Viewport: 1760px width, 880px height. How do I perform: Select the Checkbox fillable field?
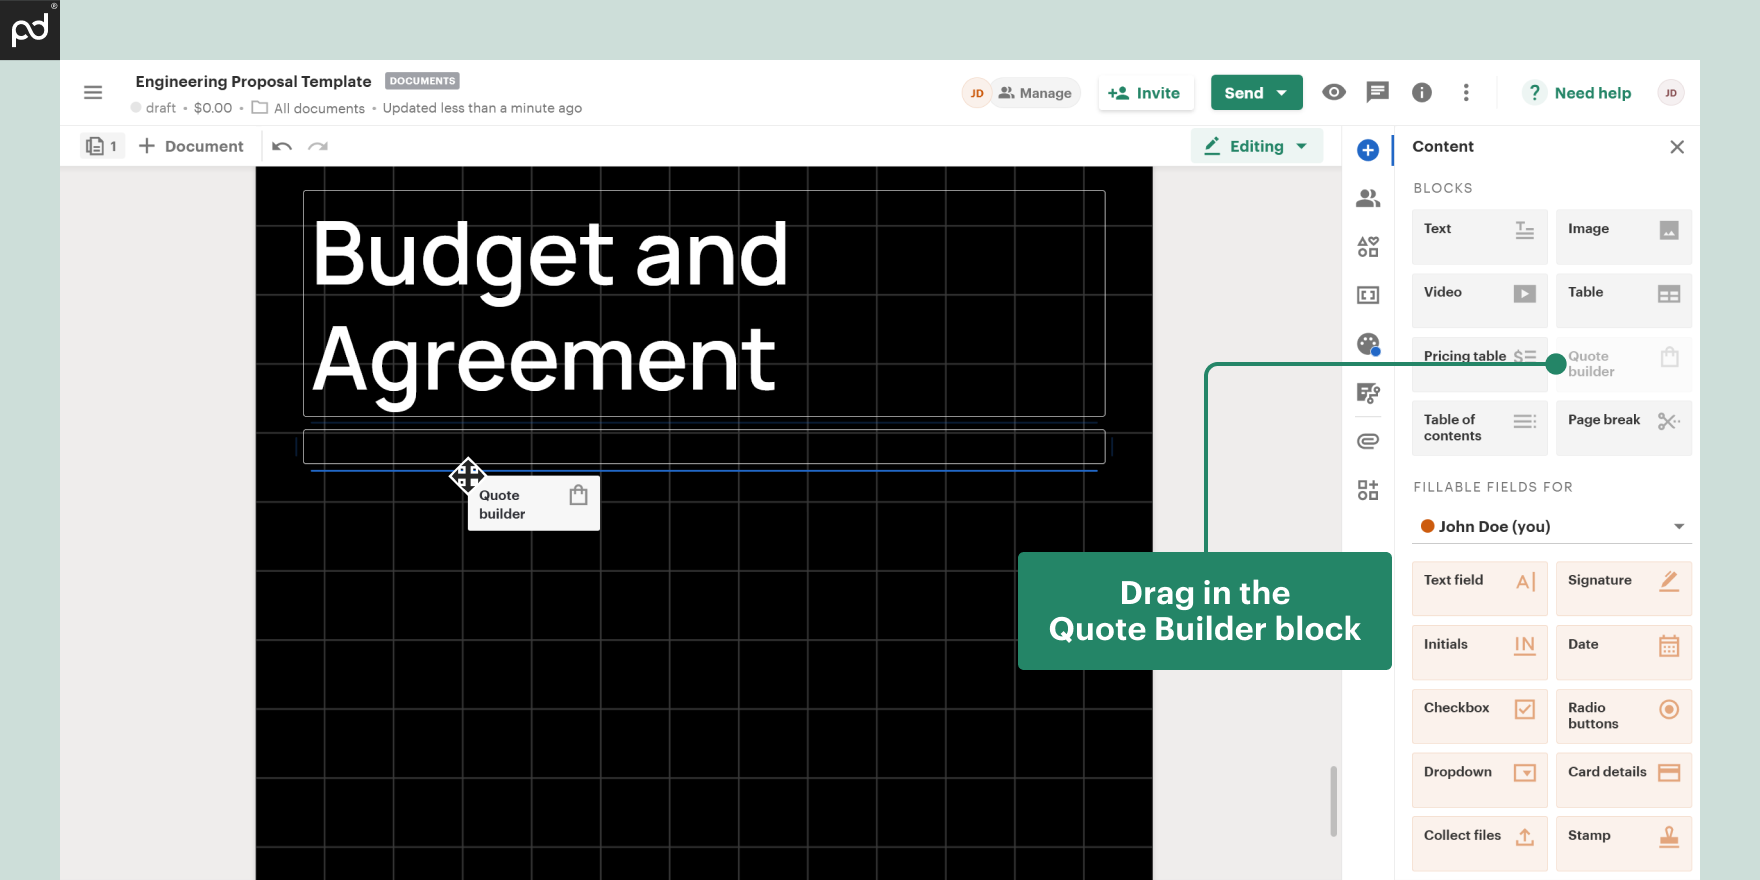tap(1479, 716)
